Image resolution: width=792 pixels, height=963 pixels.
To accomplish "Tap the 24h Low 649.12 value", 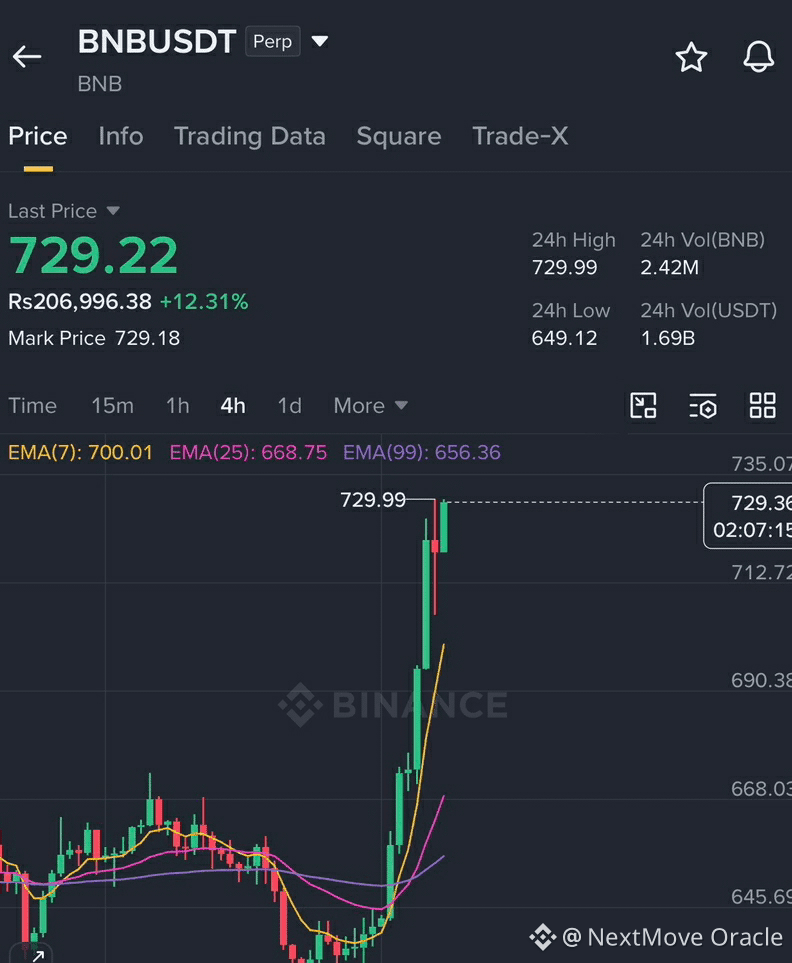I will [x=564, y=338].
